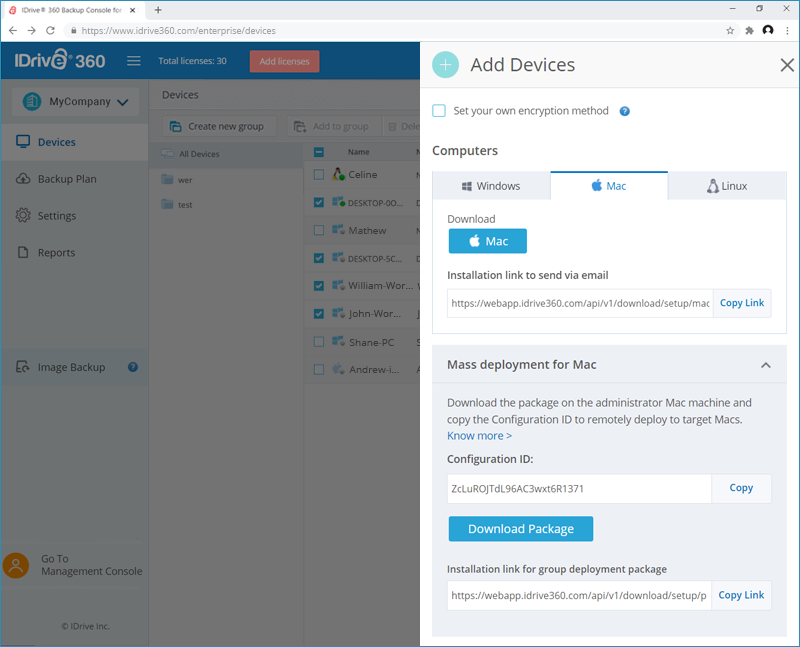Collapse the Mass deployment for Mac section
800x647 pixels.
[x=766, y=365]
